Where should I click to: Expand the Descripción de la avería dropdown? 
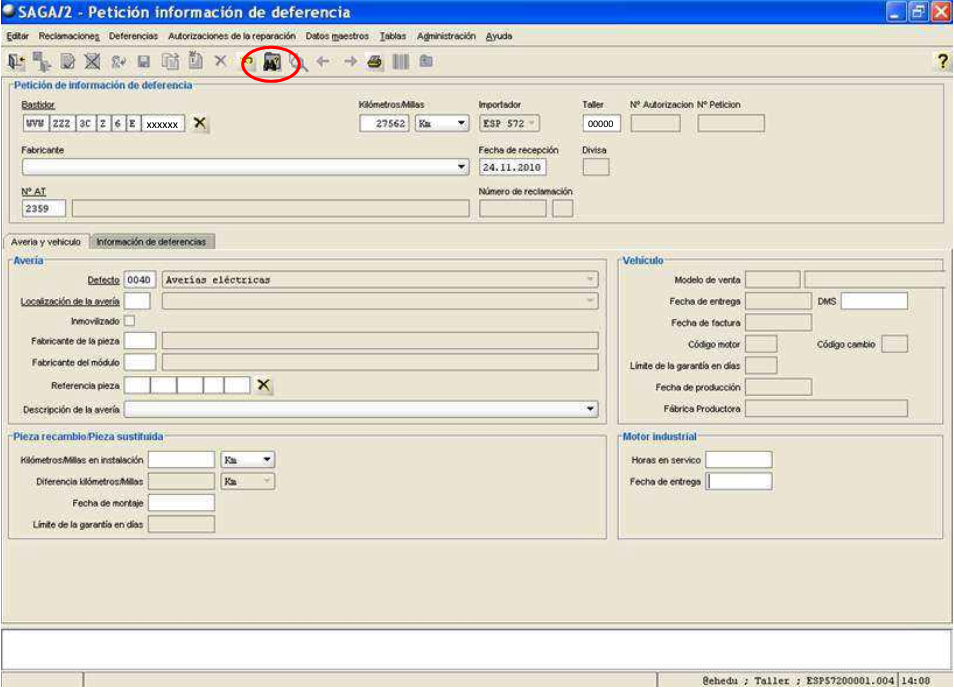coord(590,409)
